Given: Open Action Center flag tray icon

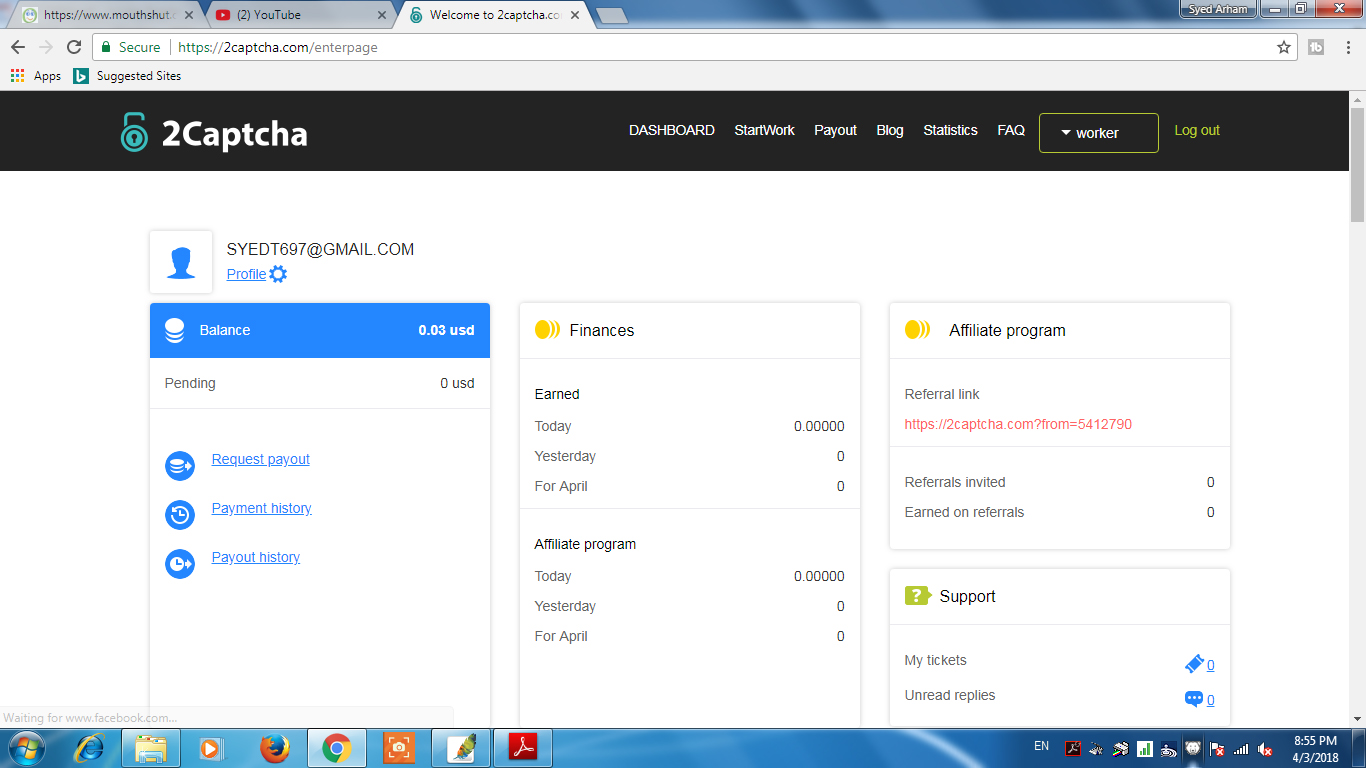Looking at the screenshot, I should point(1217,748).
